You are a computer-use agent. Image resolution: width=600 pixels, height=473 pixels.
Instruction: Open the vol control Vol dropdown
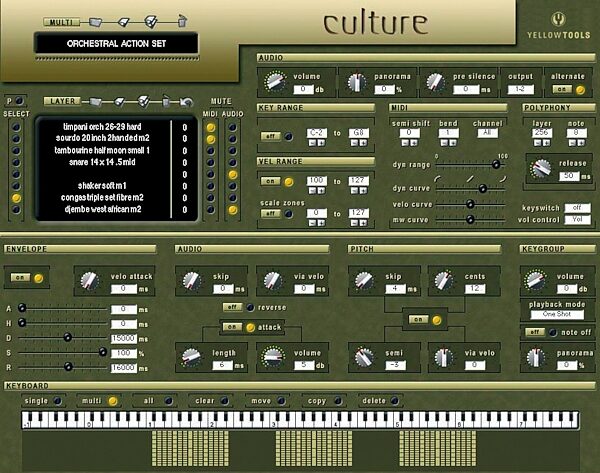click(x=577, y=220)
